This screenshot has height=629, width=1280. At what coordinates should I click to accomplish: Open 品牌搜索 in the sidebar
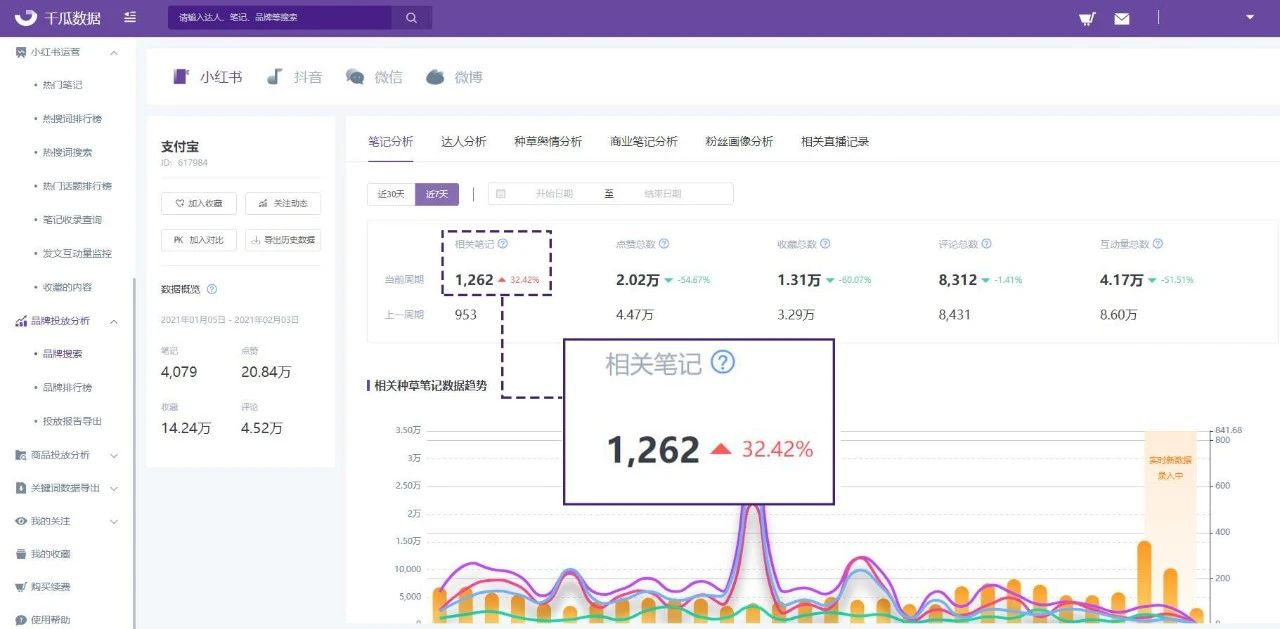[x=62, y=354]
